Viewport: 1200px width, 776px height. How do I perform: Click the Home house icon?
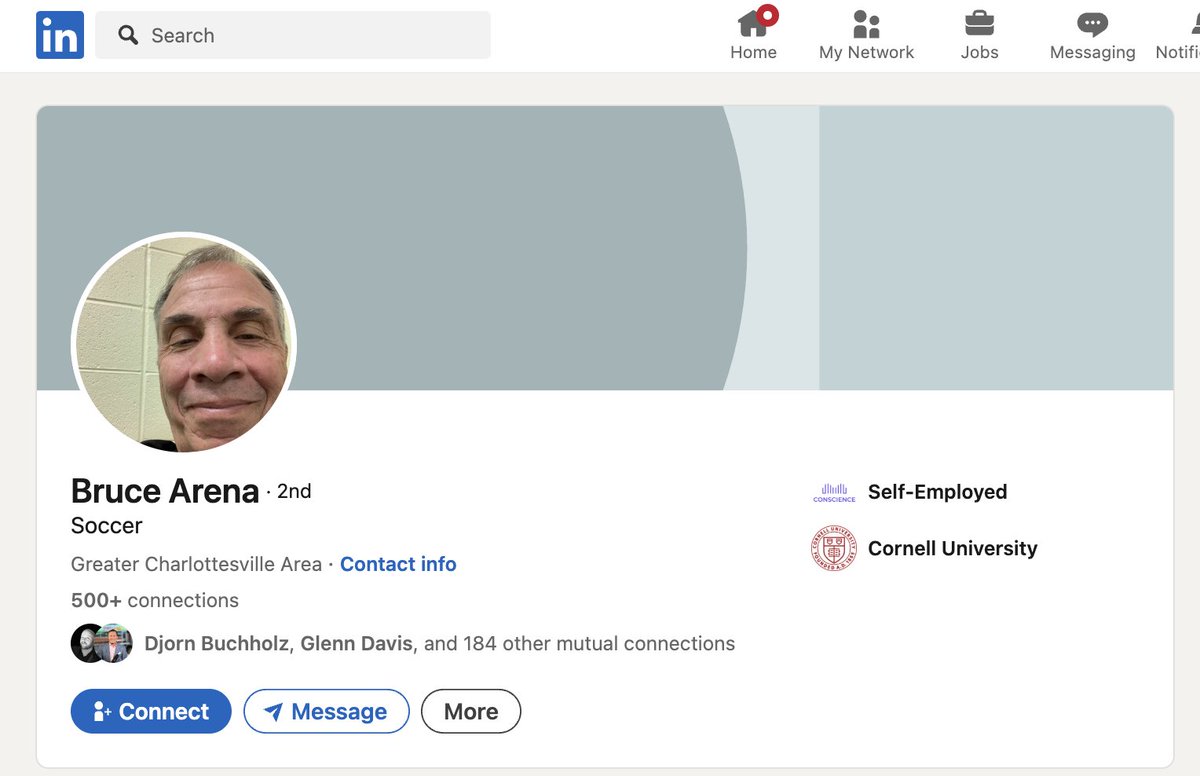[753, 23]
